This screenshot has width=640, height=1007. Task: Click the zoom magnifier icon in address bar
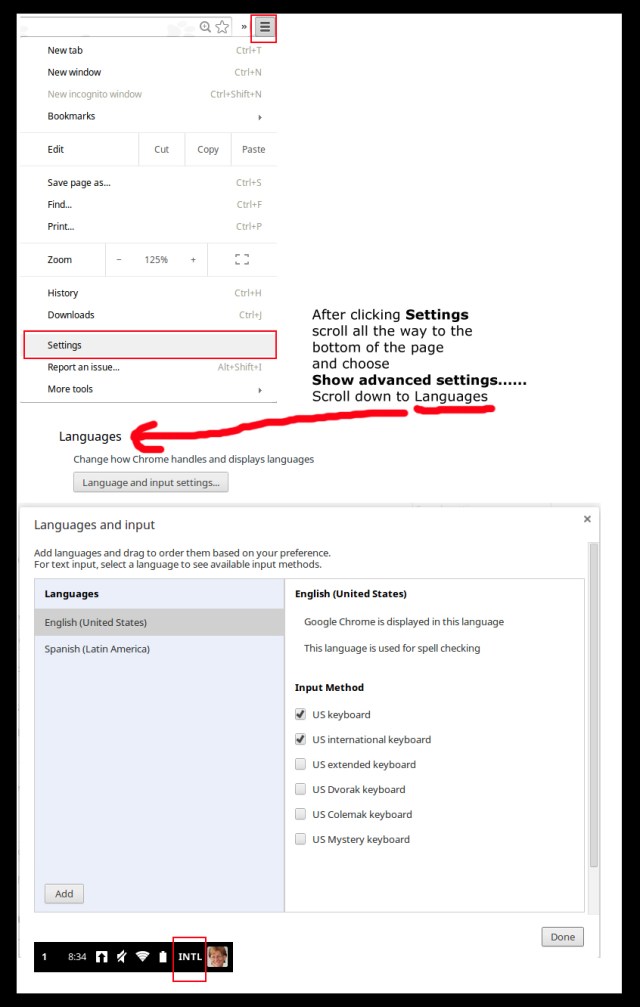point(205,27)
